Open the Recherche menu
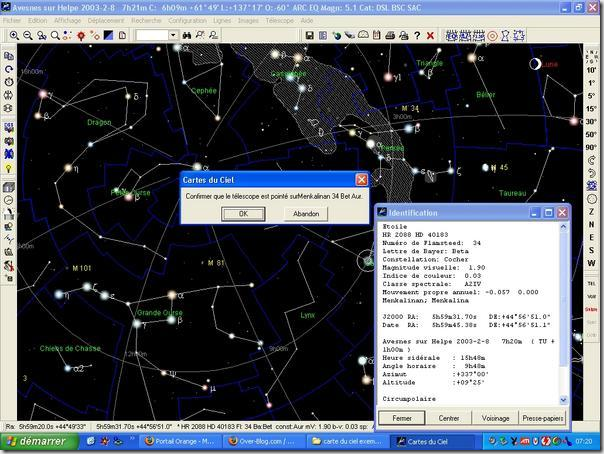The width and height of the screenshot is (604, 454). click(146, 20)
